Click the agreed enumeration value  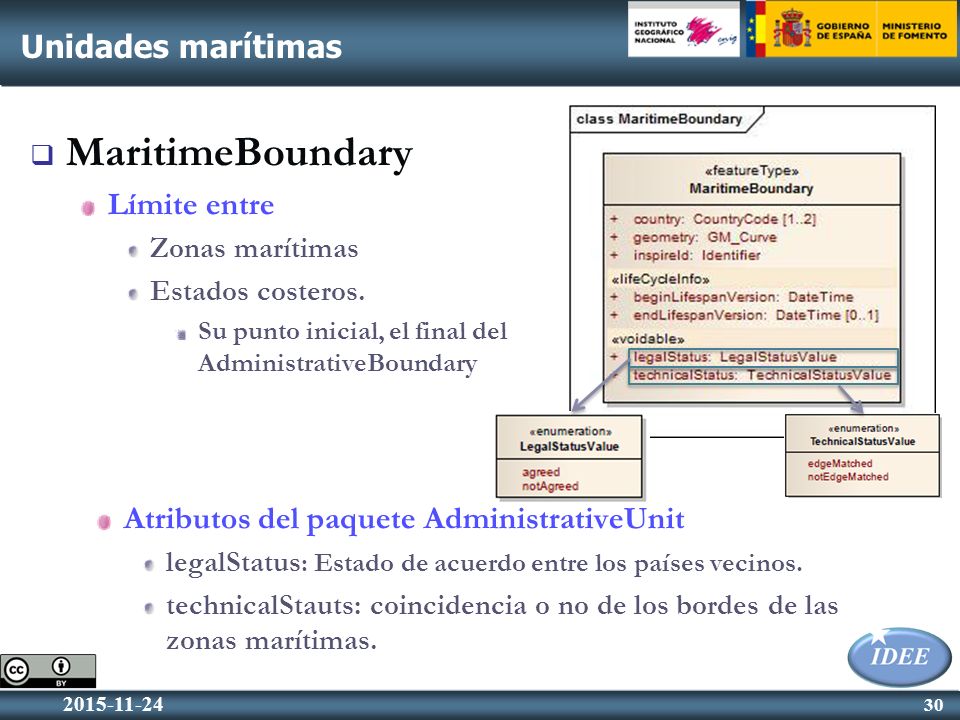click(x=541, y=472)
